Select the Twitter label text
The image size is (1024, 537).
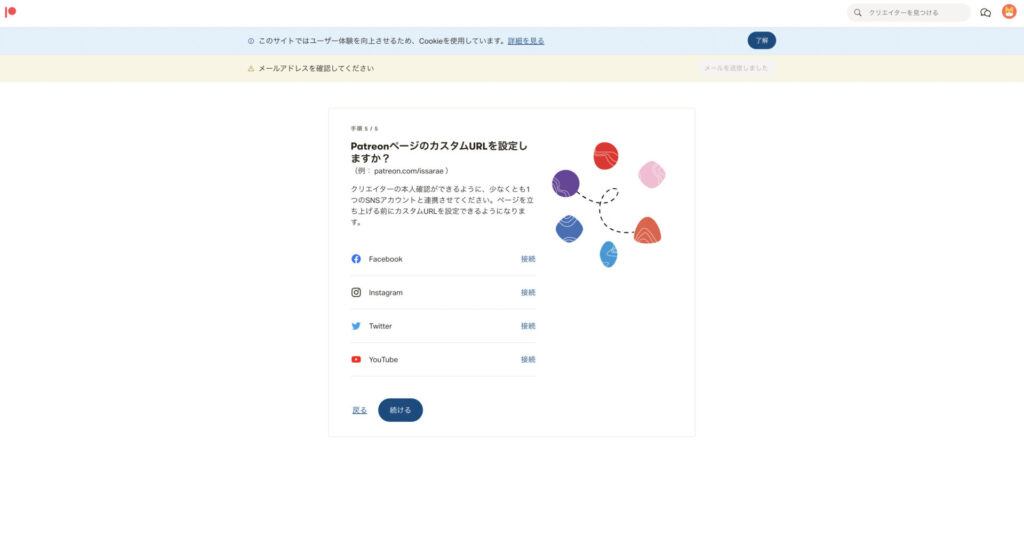click(380, 326)
